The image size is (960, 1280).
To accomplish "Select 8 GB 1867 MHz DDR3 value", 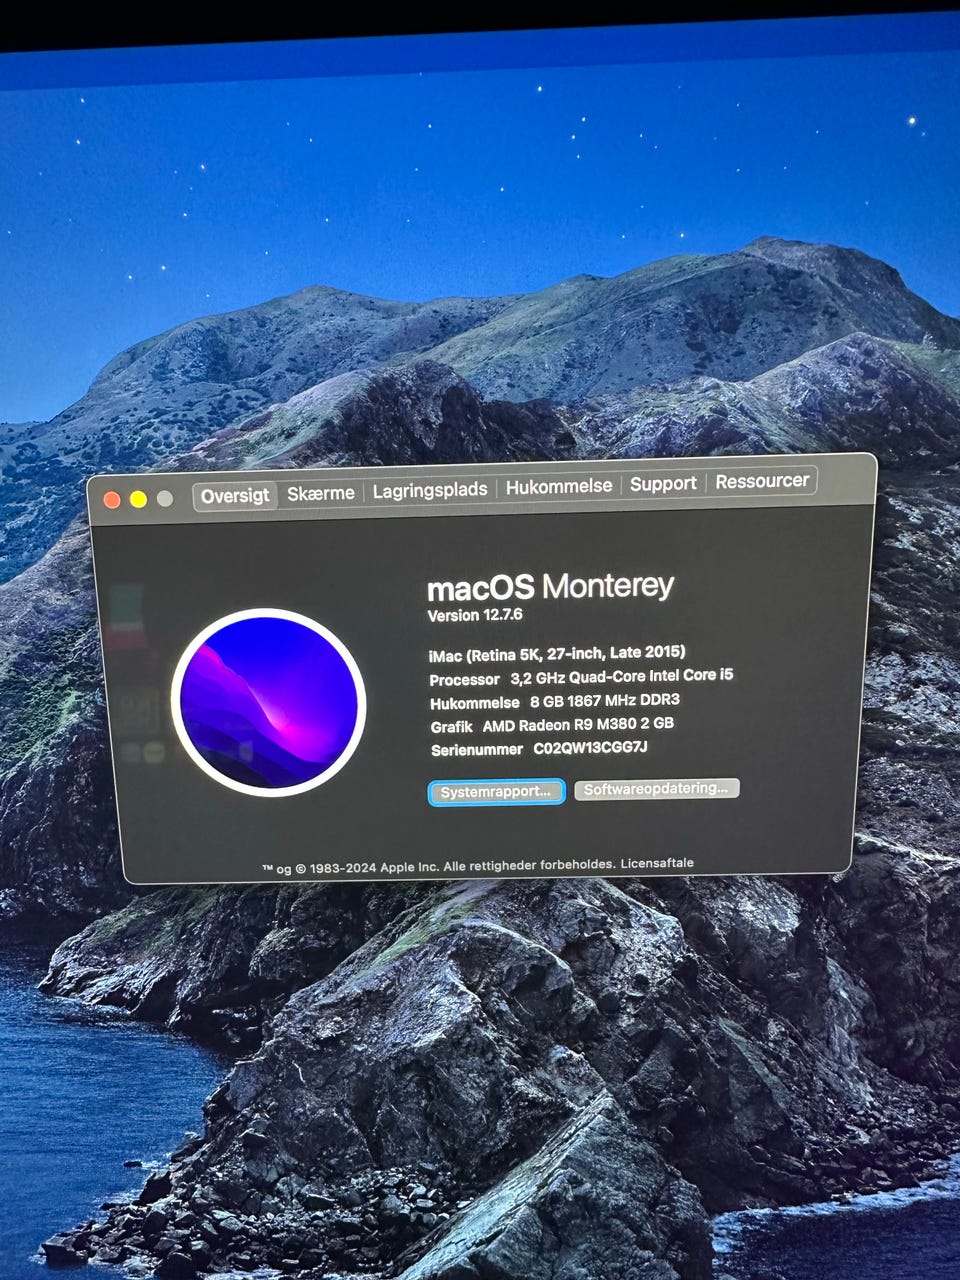I will point(605,700).
